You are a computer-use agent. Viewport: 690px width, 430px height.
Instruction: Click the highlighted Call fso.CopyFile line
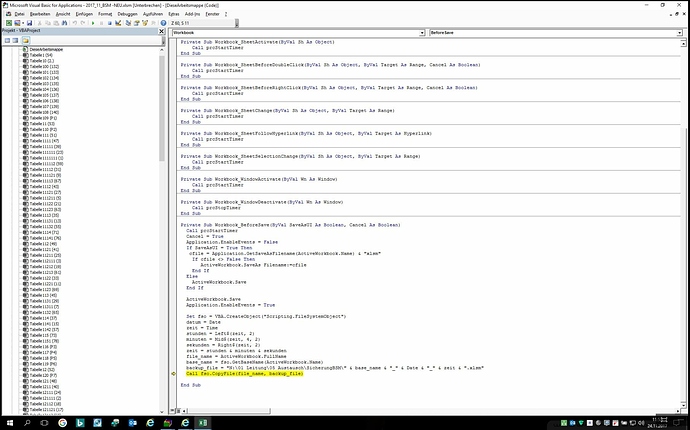pyautogui.click(x=245, y=373)
